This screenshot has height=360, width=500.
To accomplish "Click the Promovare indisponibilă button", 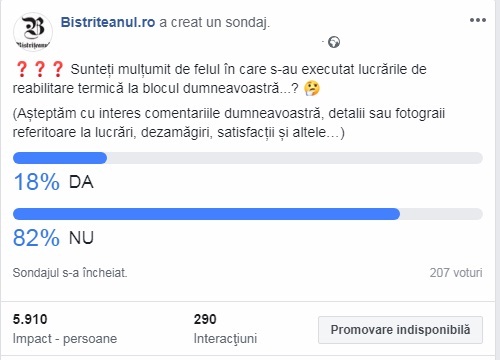I will 400,330.
